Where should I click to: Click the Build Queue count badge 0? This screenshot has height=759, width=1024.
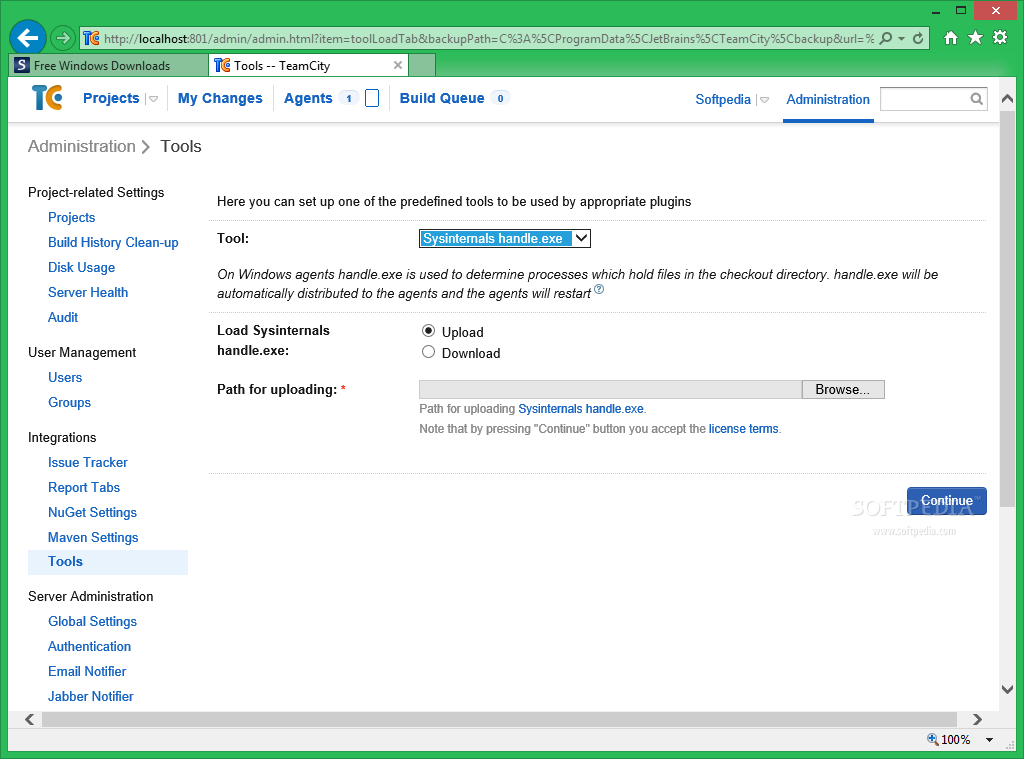500,98
